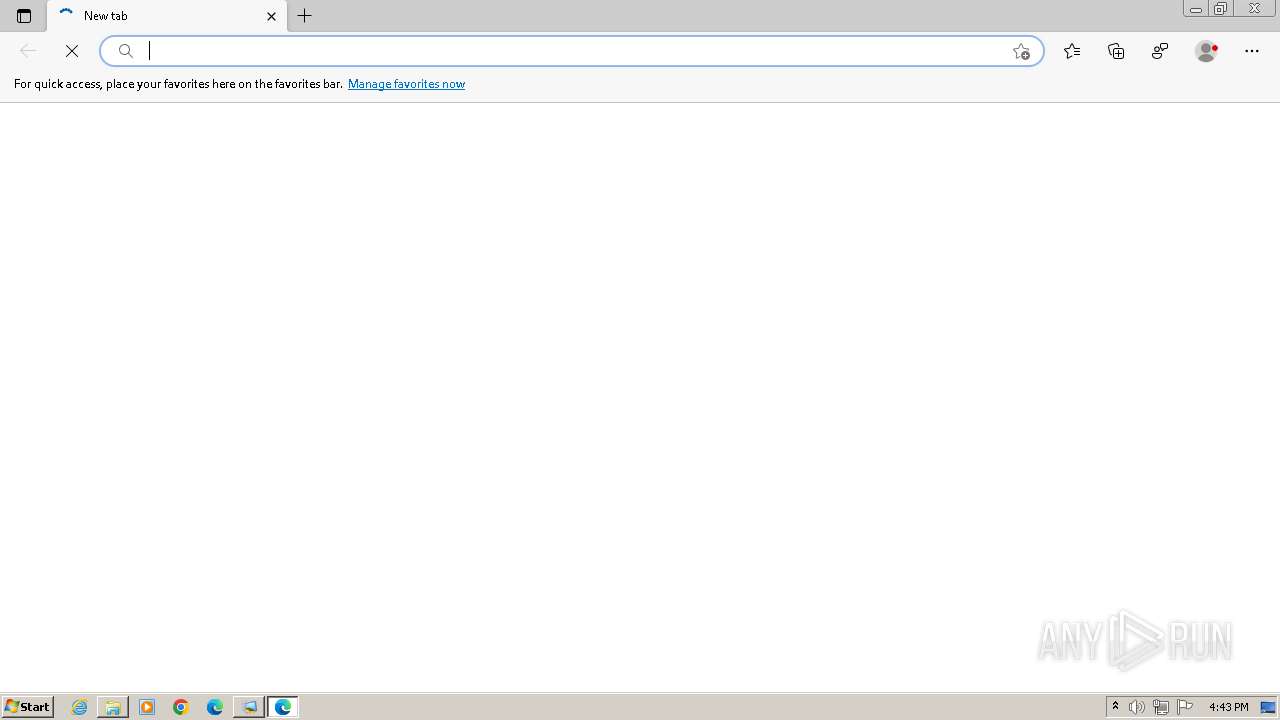This screenshot has width=1280, height=720.
Task: Open Settings and more ellipsis menu
Action: tap(1252, 51)
